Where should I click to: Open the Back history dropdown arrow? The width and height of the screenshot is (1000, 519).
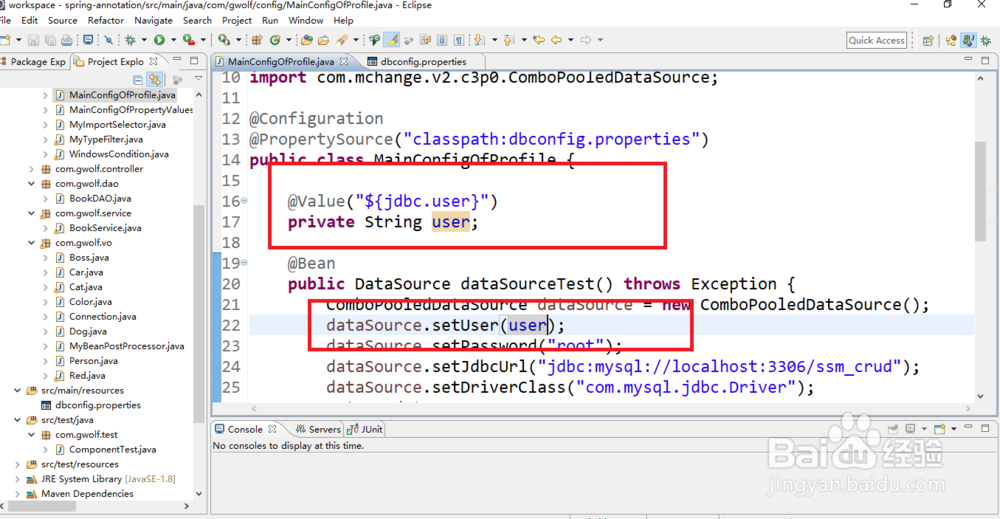571,40
